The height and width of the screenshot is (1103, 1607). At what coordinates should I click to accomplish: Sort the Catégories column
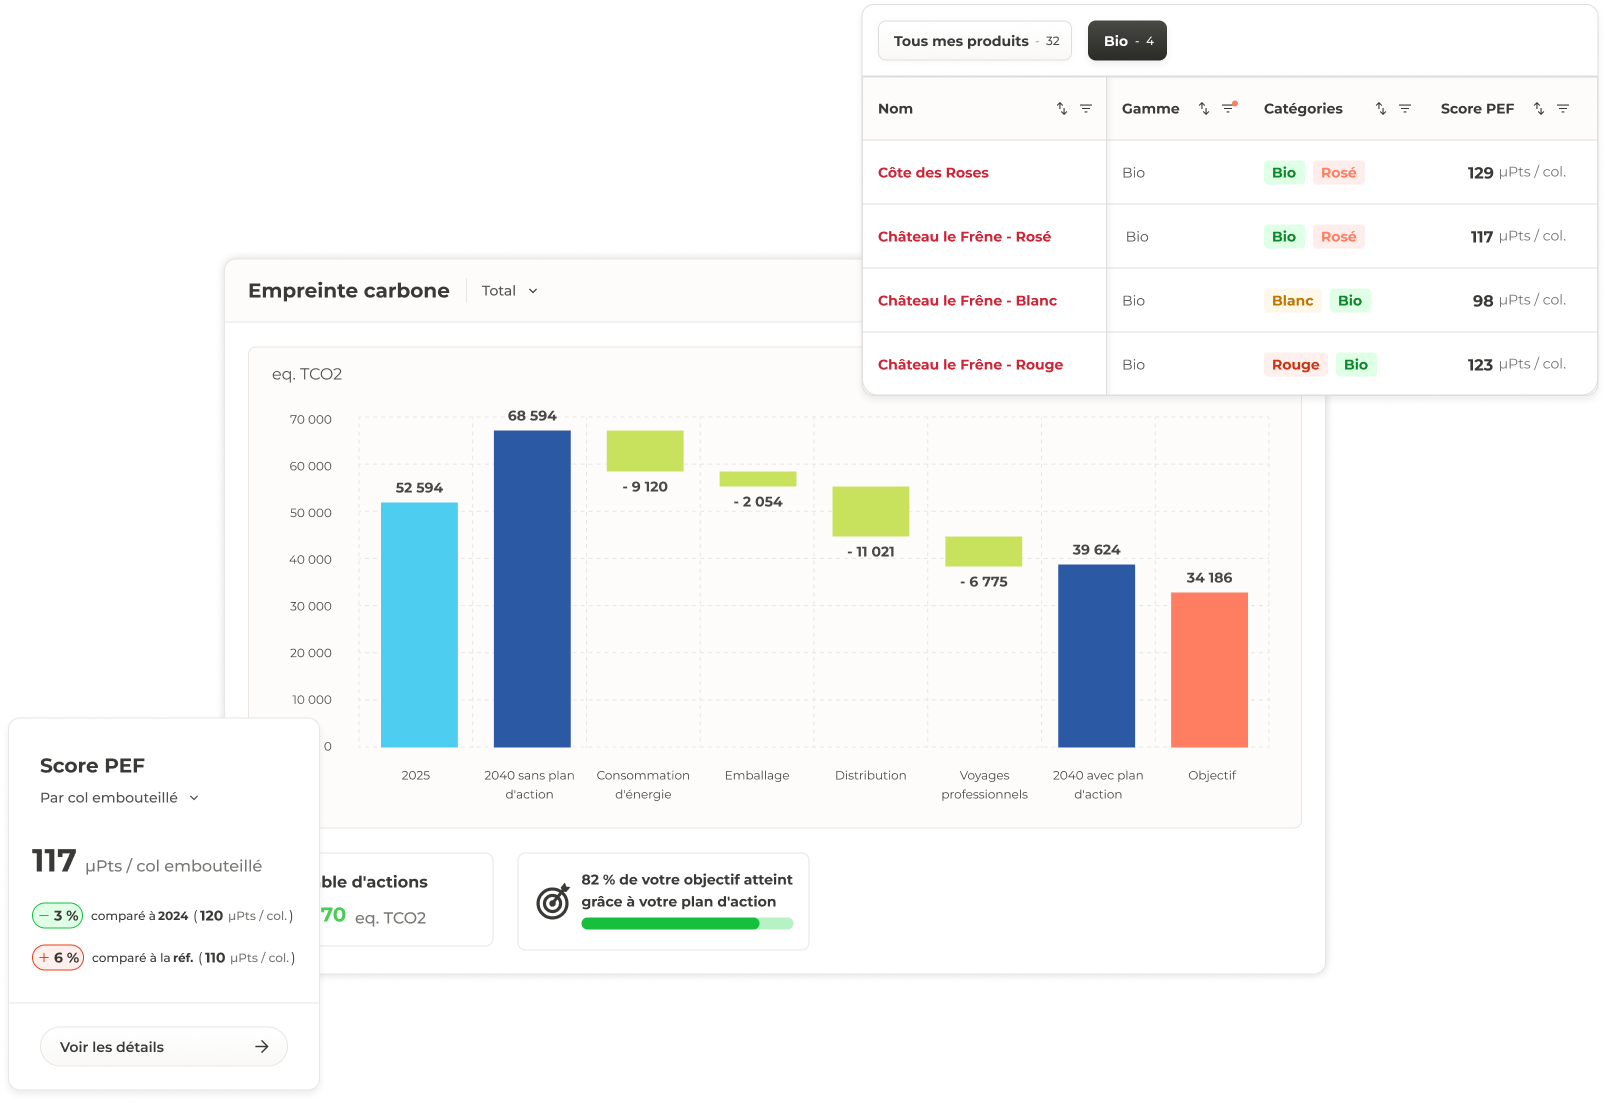click(1381, 109)
